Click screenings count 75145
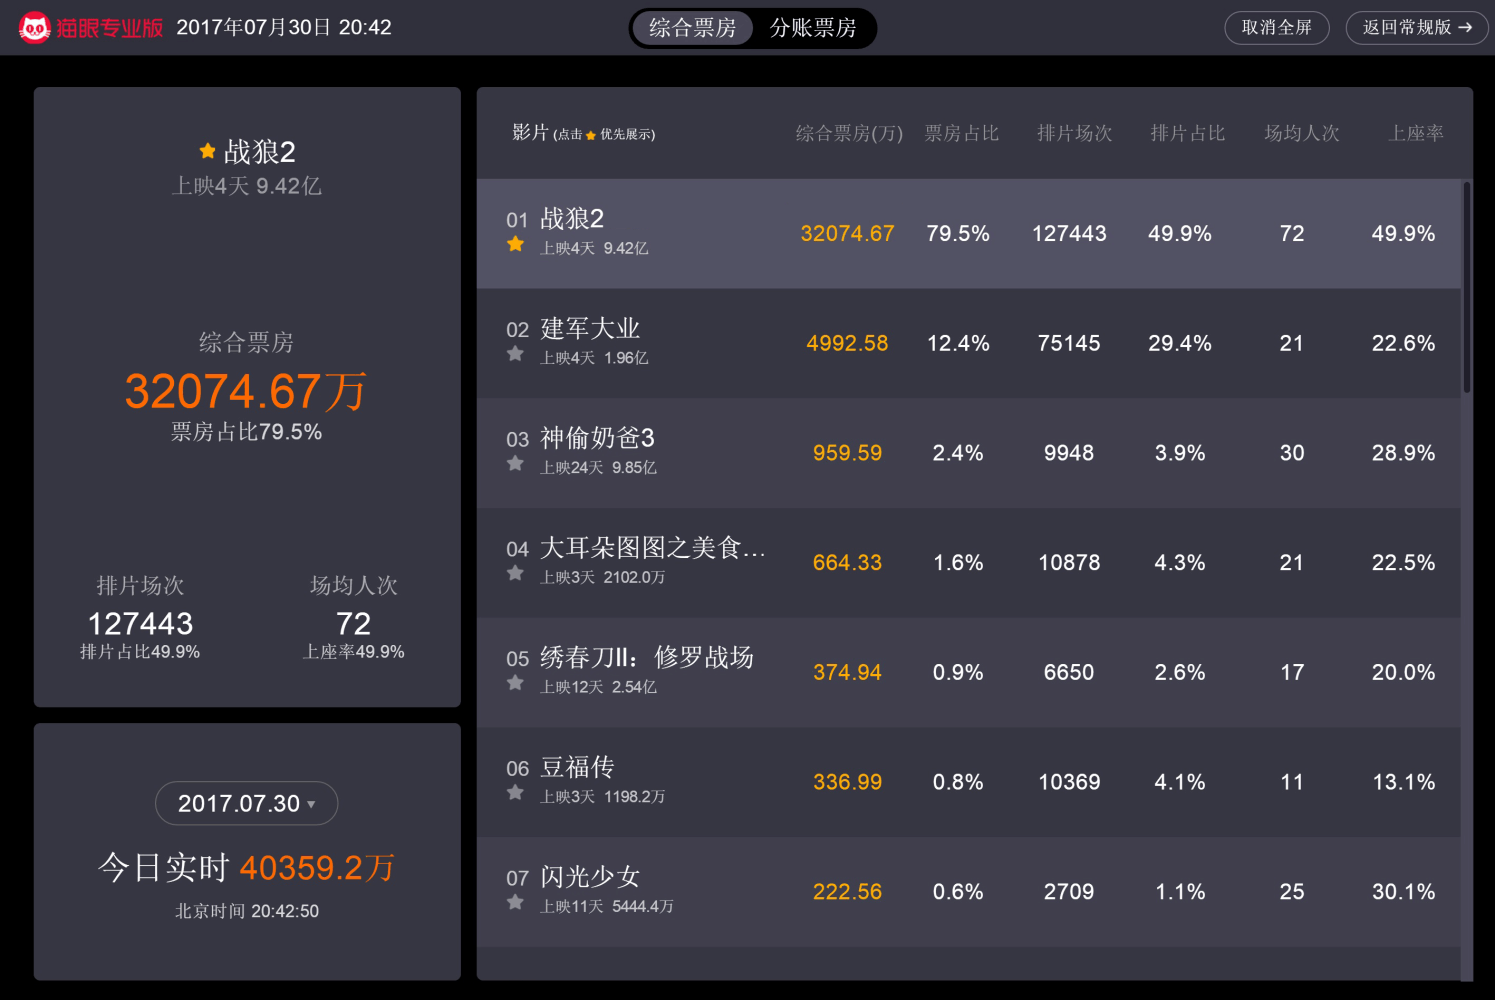Screen dimensions: 1495x1000 click(x=1069, y=344)
